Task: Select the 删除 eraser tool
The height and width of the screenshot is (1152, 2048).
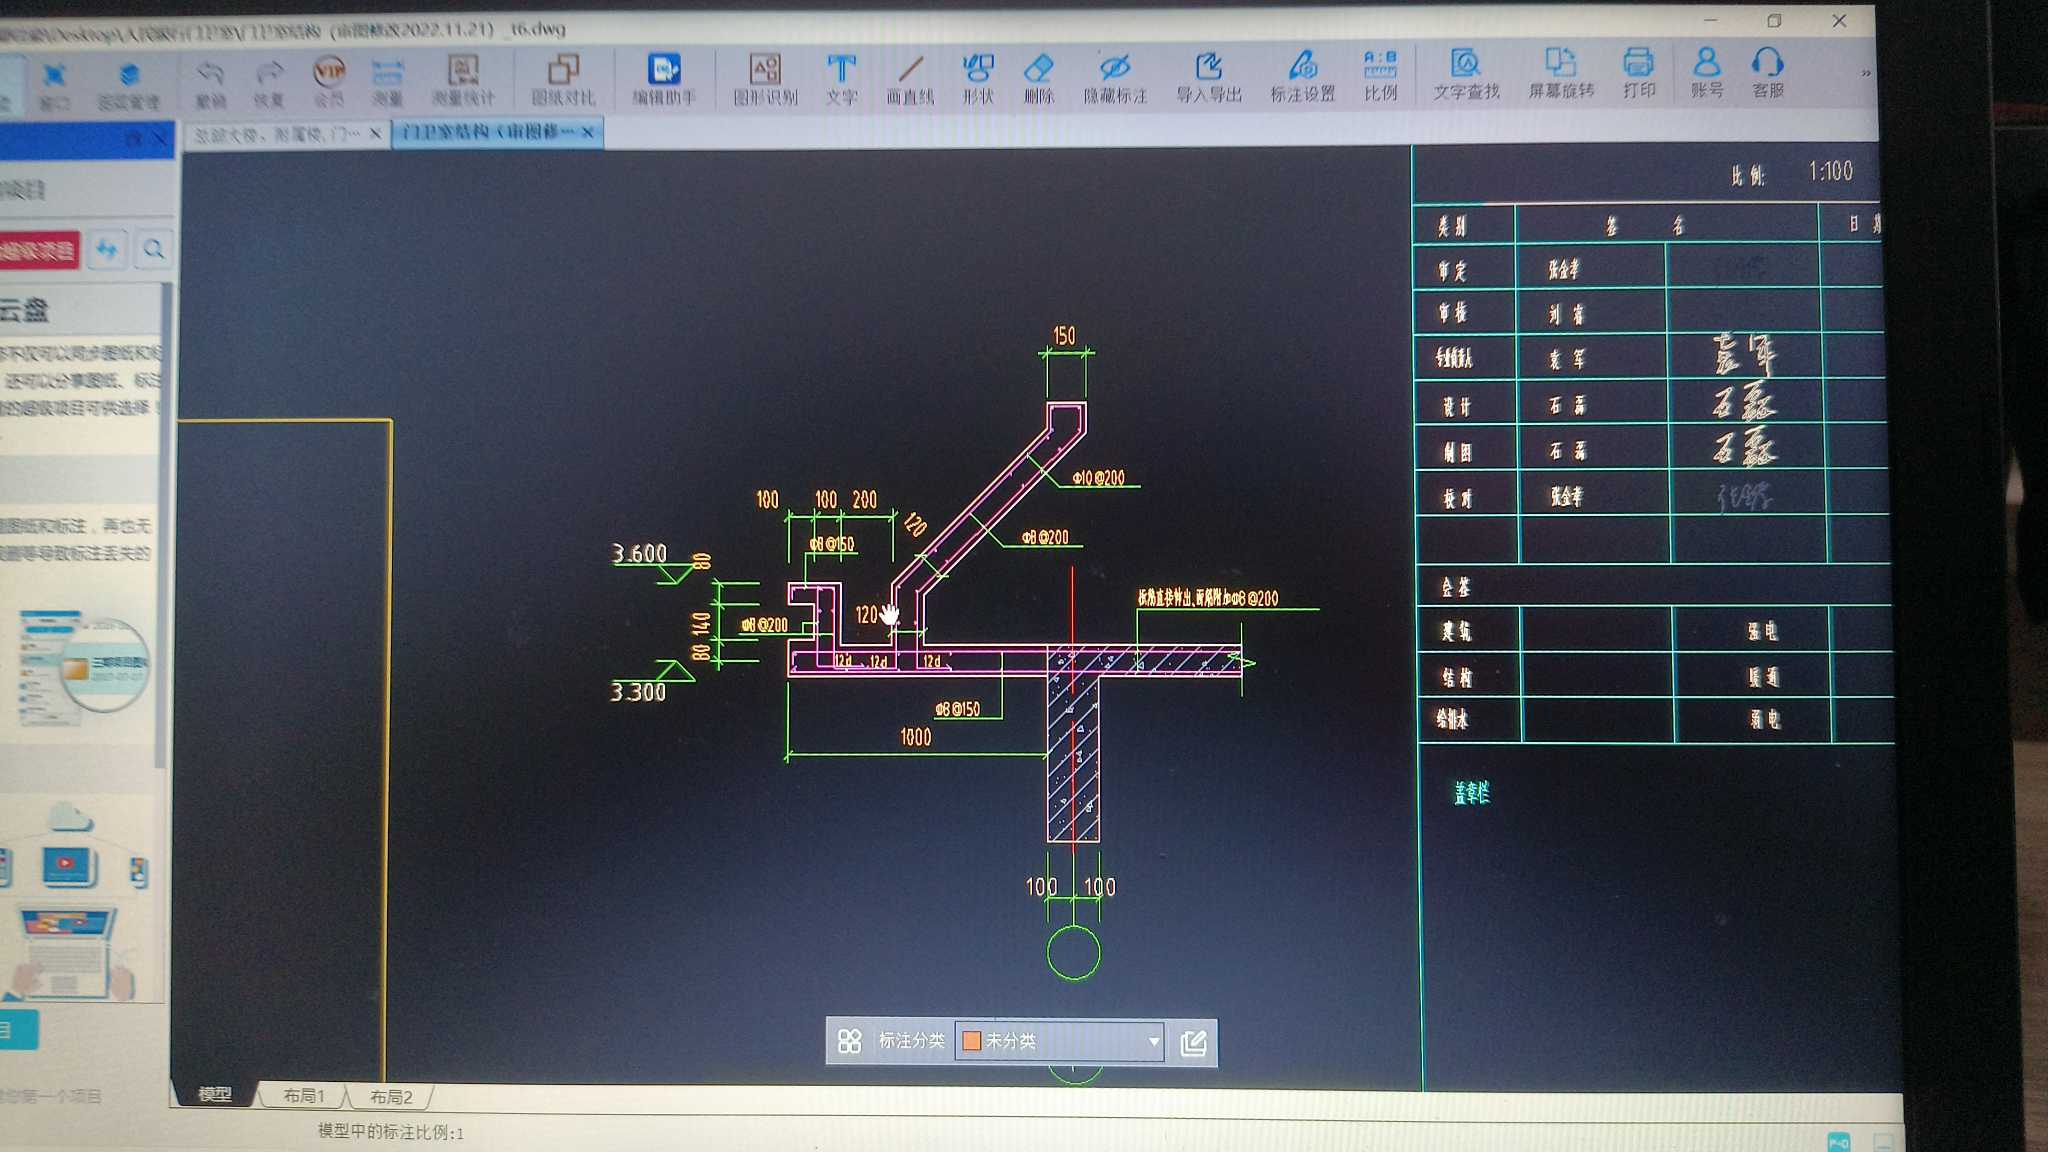Action: click(x=1039, y=78)
